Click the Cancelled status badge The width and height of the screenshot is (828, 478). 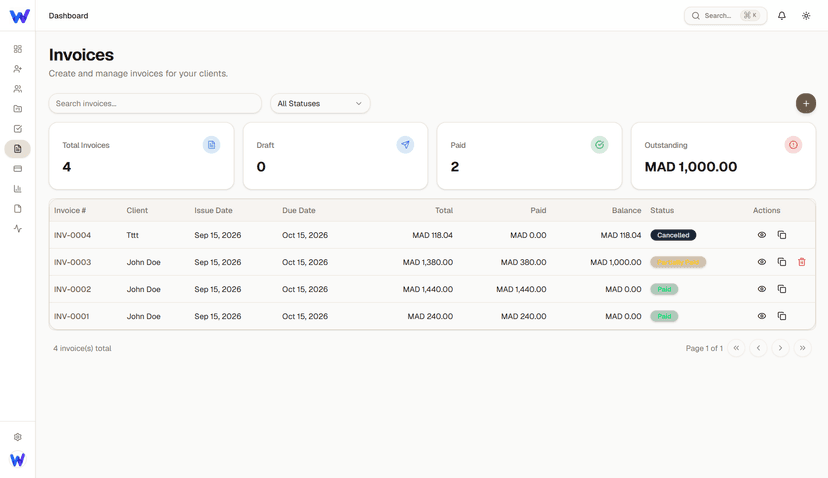[673, 235]
